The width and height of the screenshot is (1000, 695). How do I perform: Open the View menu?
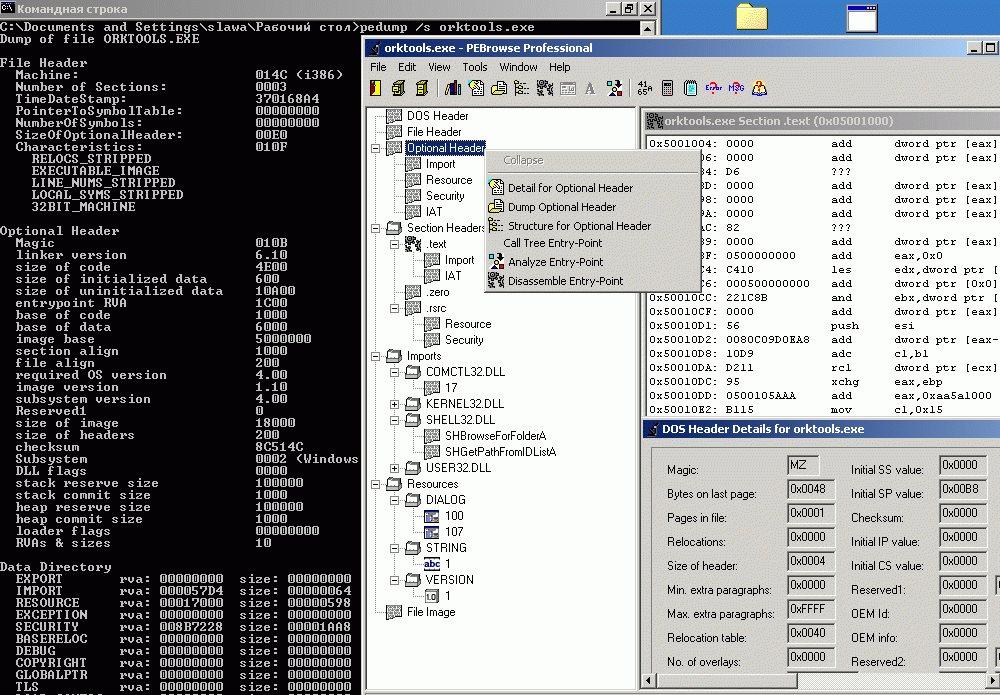tap(439, 67)
